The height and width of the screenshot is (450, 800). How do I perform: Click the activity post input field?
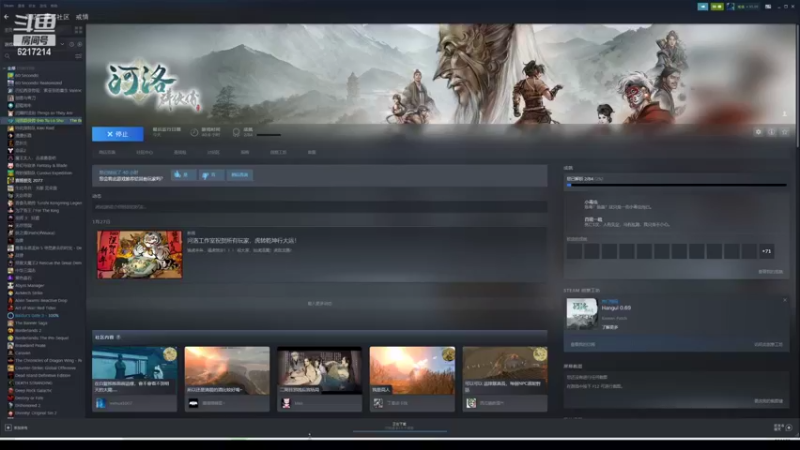click(x=319, y=207)
